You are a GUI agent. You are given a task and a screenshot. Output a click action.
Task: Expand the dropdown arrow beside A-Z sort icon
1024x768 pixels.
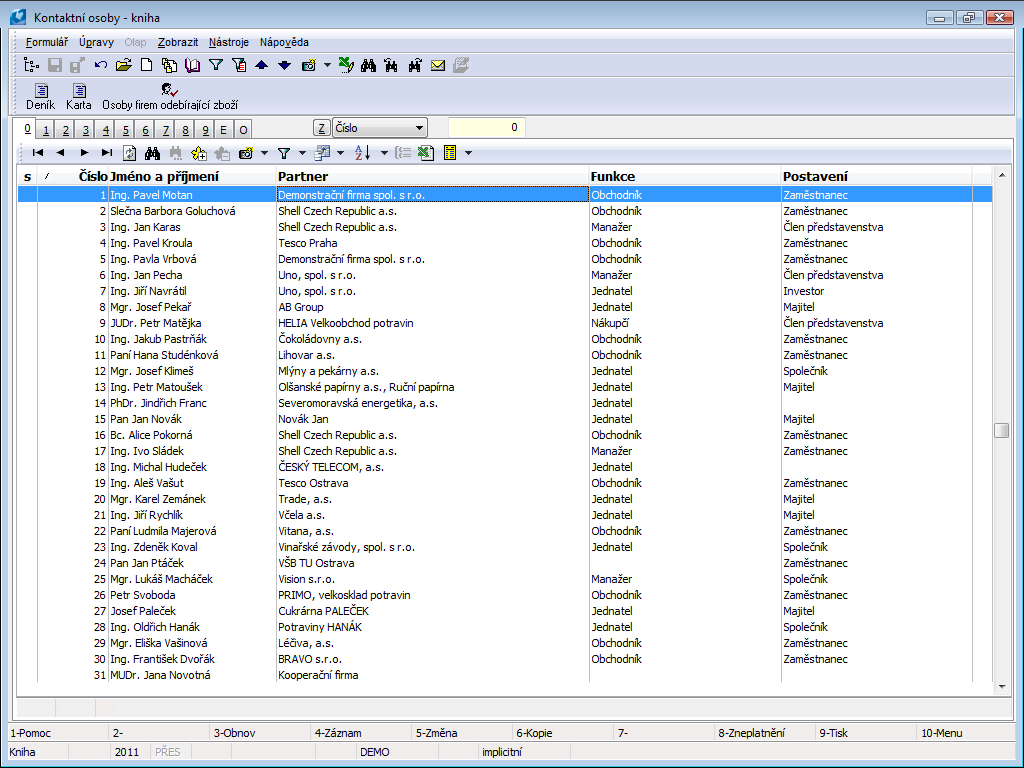coord(384,153)
